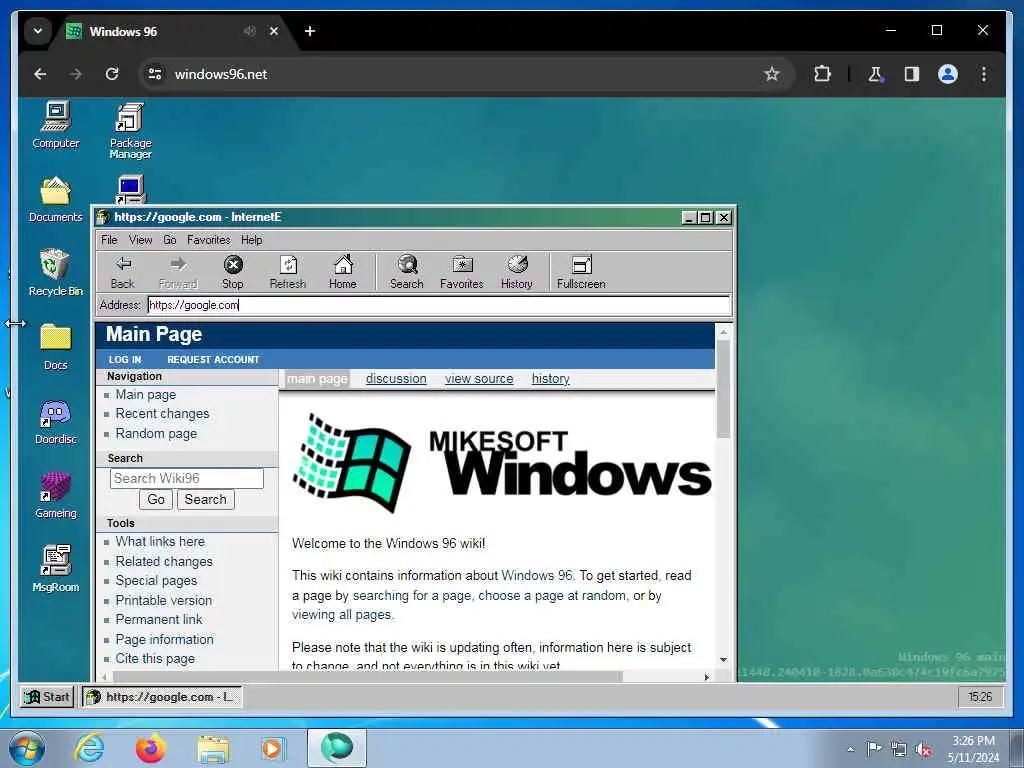The height and width of the screenshot is (768, 1024).
Task: Open new Chrome tab plus button
Action: tap(310, 31)
